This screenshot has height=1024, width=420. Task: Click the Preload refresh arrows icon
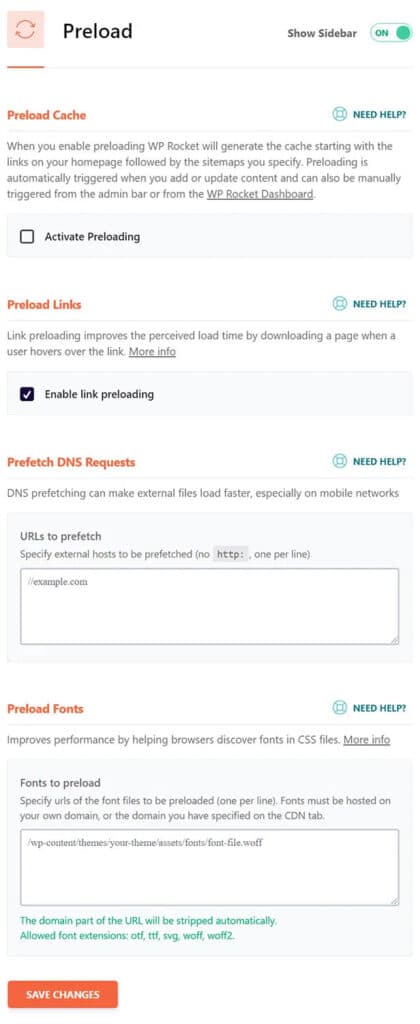[25, 30]
